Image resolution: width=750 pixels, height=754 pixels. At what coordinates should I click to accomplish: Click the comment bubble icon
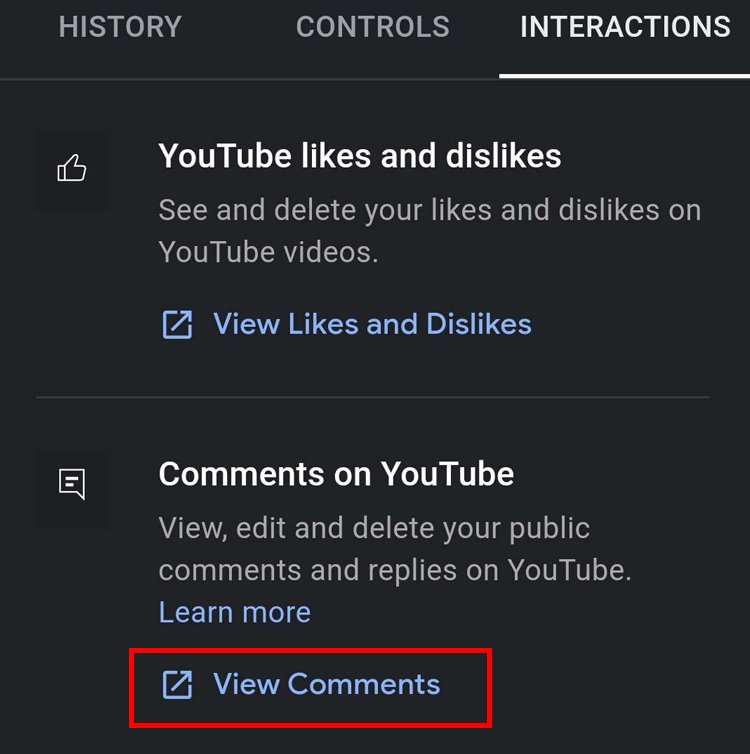point(72,485)
